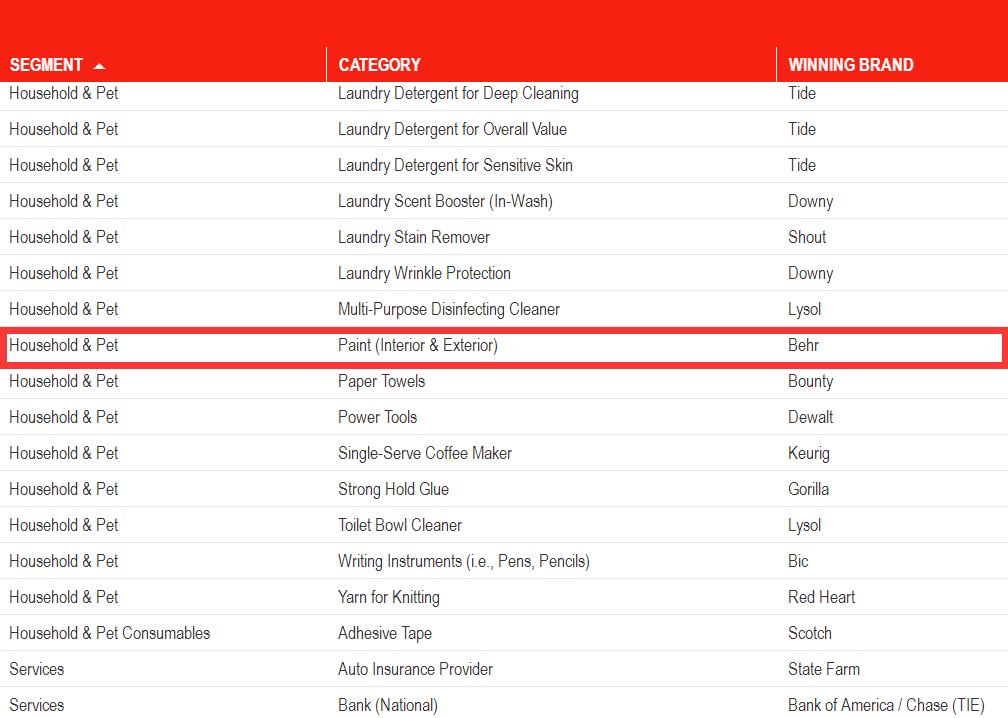The image size is (1008, 718).
Task: Click 'Household & Pet' in the Laundry Wrinkle Protection row
Action: click(64, 273)
